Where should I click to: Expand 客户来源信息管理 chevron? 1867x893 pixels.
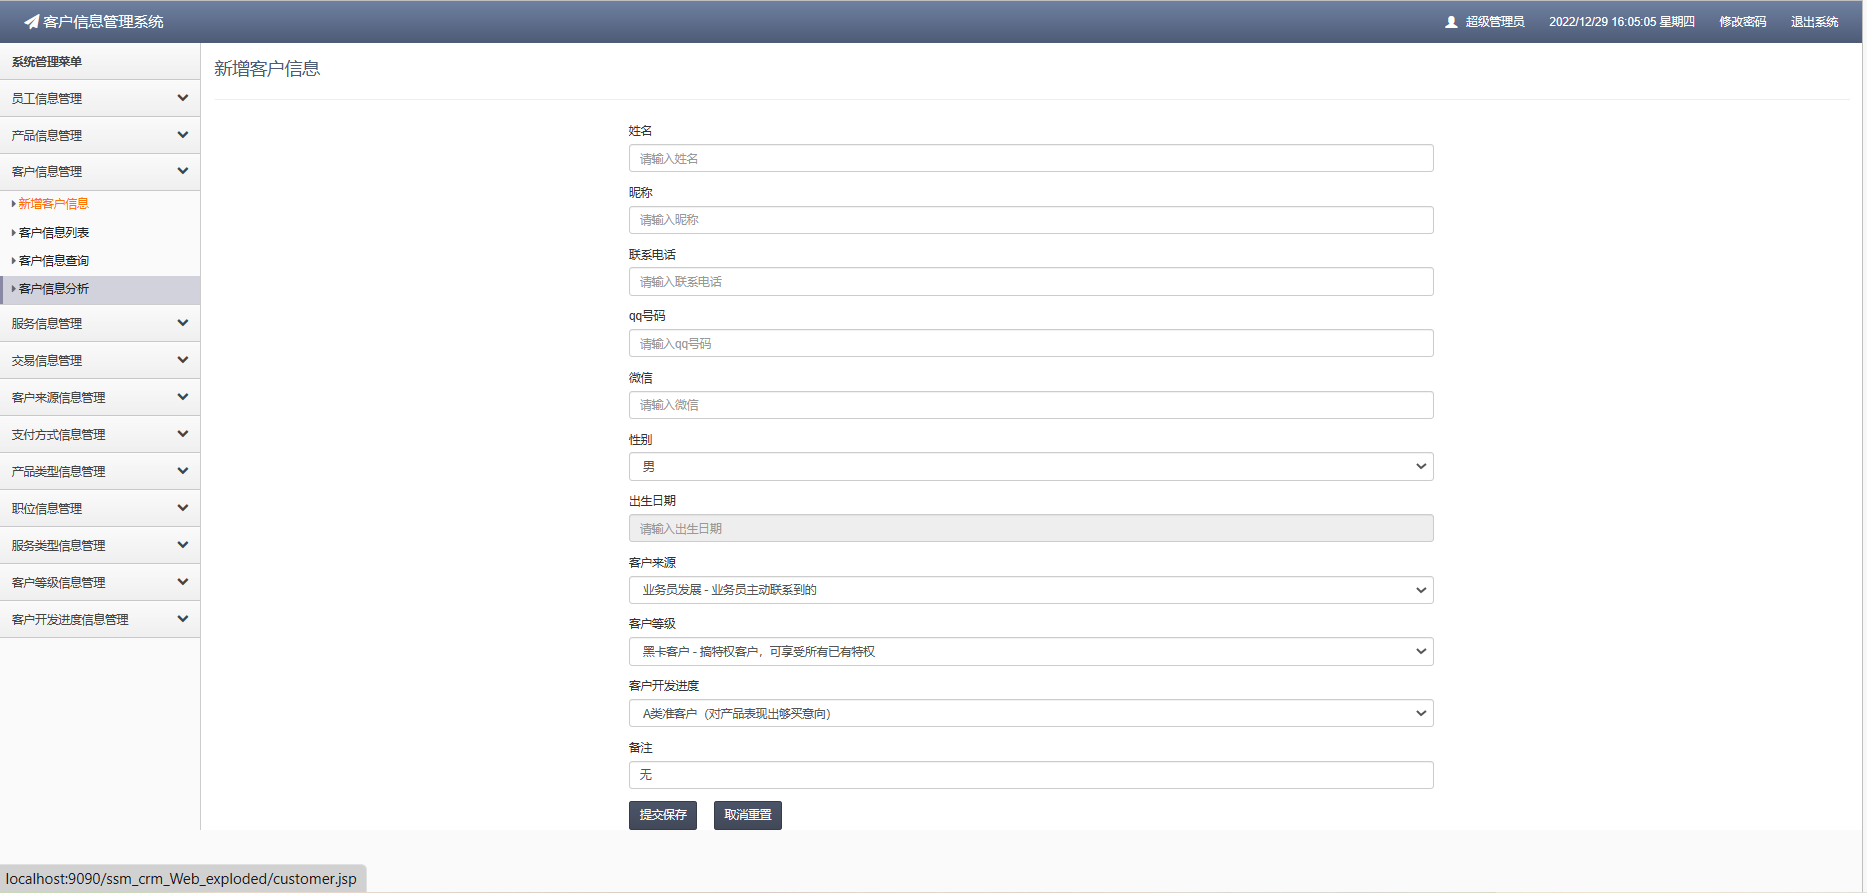tap(182, 397)
